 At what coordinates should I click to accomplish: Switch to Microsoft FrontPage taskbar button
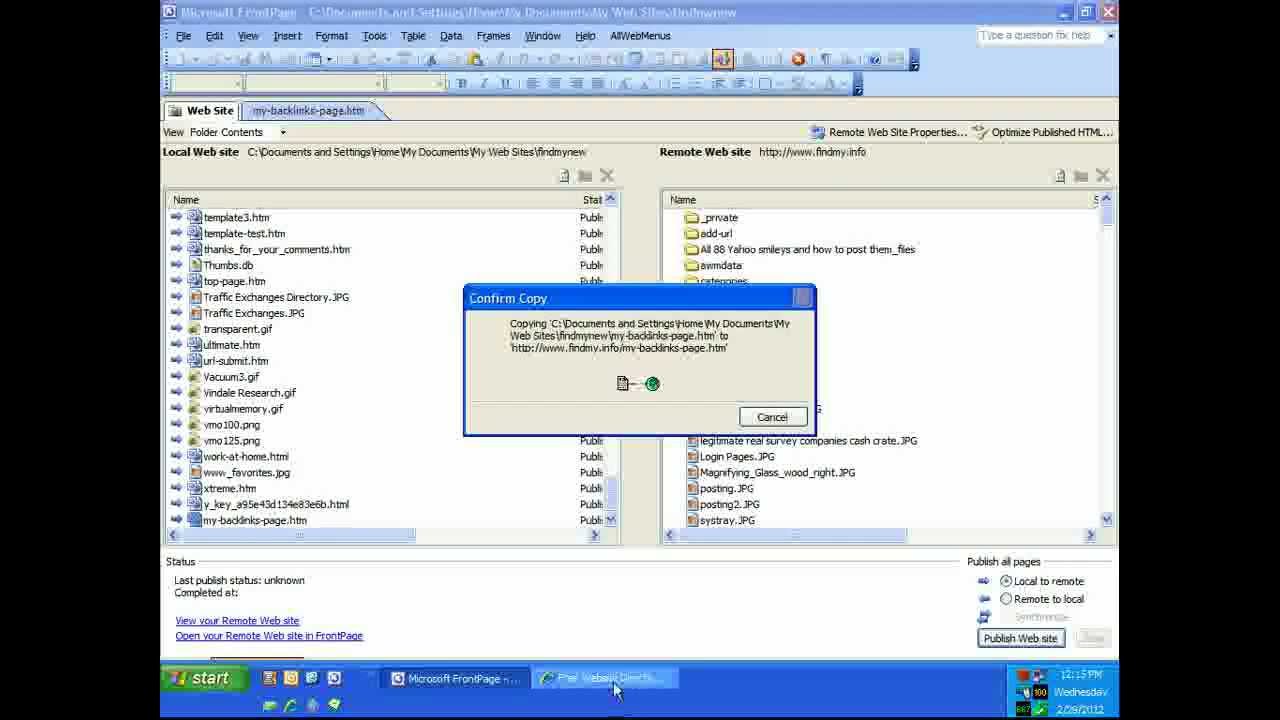pos(456,679)
